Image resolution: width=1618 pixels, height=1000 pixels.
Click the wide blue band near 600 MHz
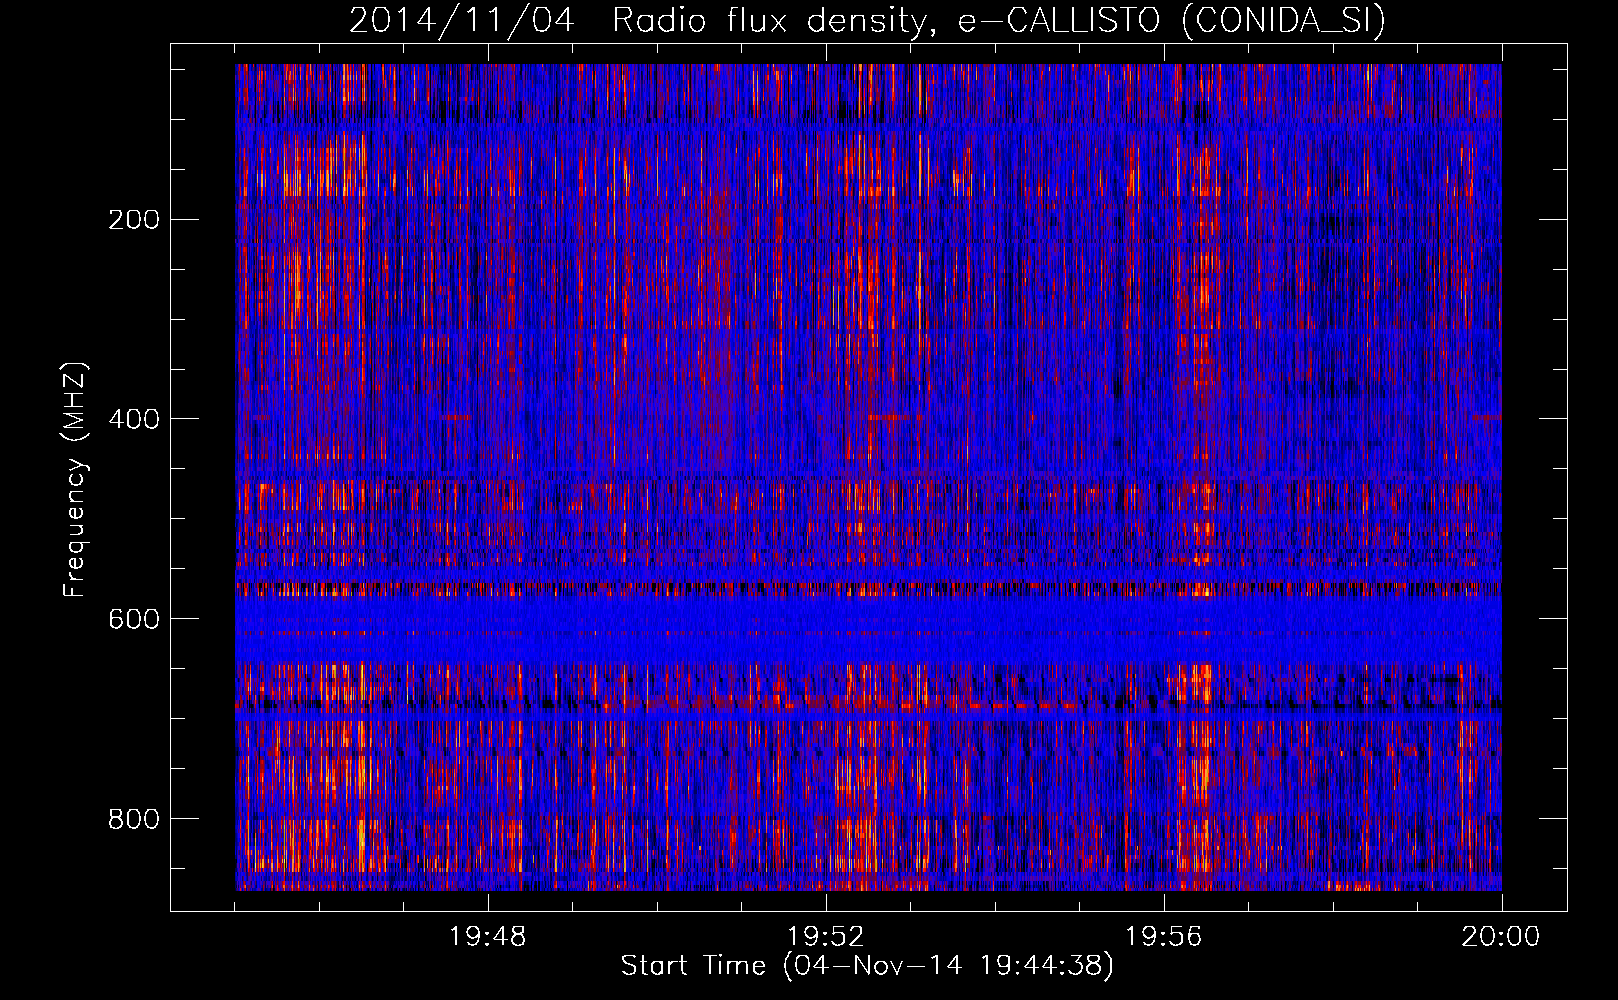point(868,628)
